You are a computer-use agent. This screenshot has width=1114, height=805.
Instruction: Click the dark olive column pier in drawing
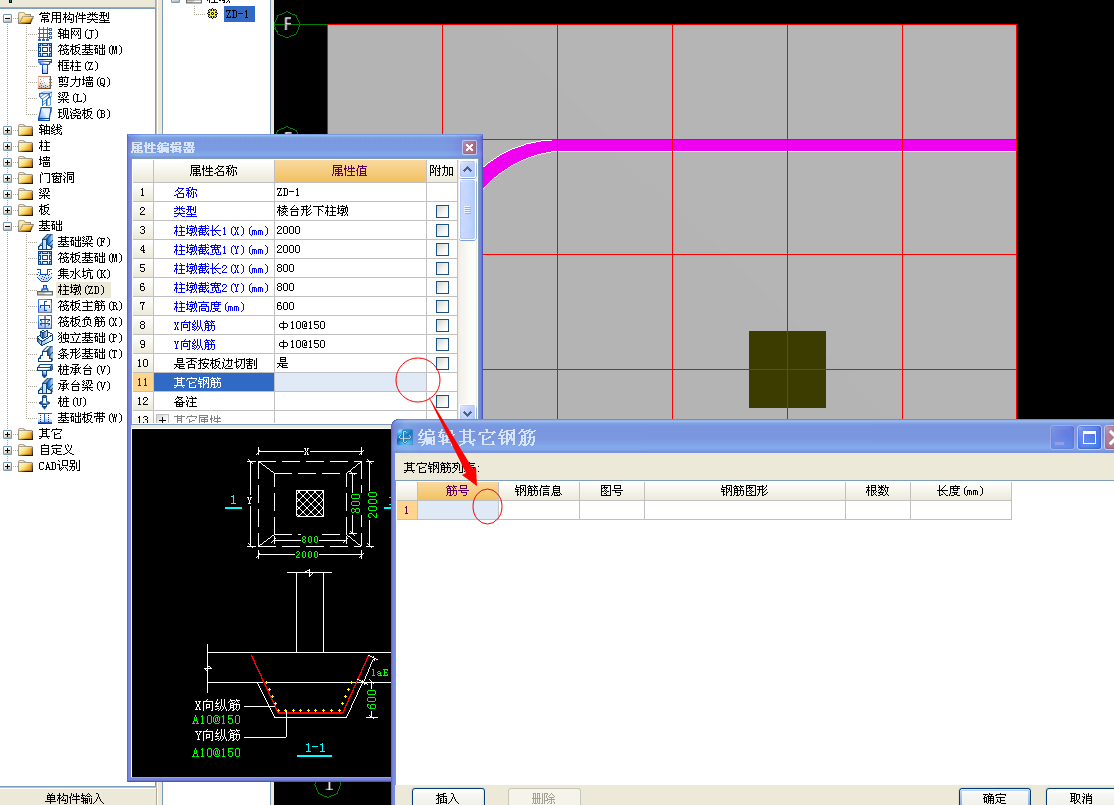(787, 369)
